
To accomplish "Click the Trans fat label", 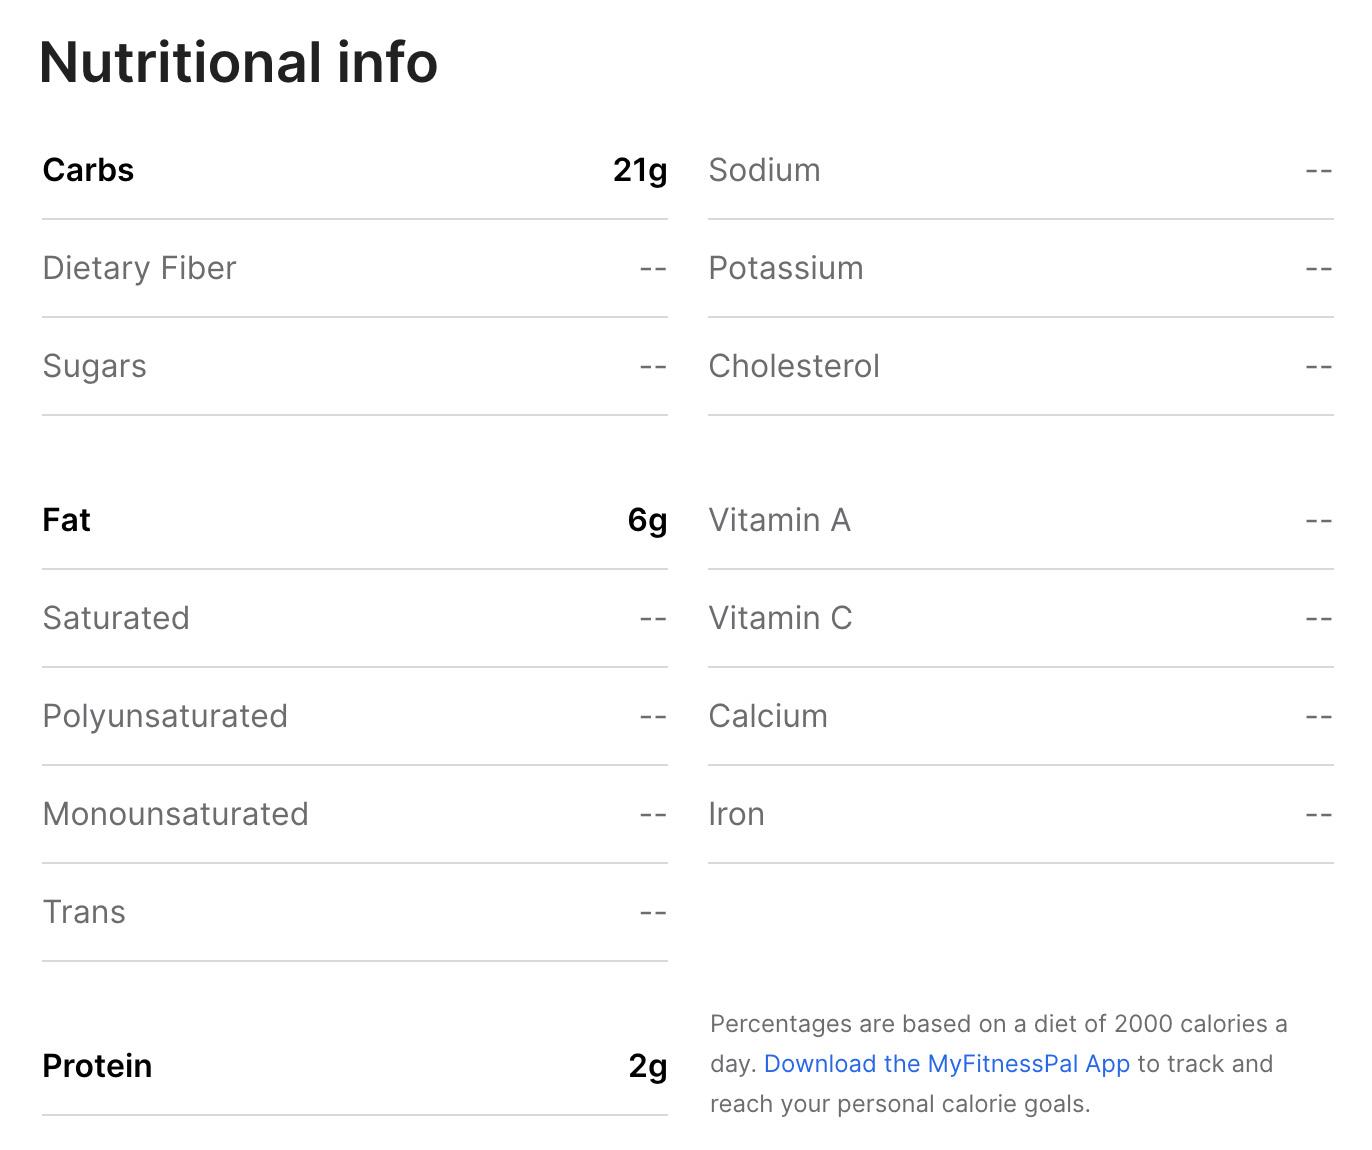I will pyautogui.click(x=84, y=912).
